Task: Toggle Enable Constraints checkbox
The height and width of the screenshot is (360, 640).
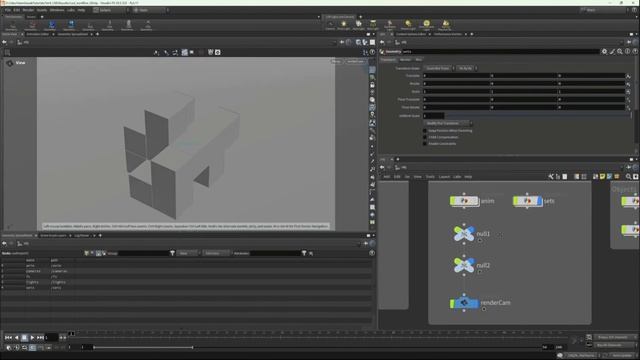Action: (425, 144)
